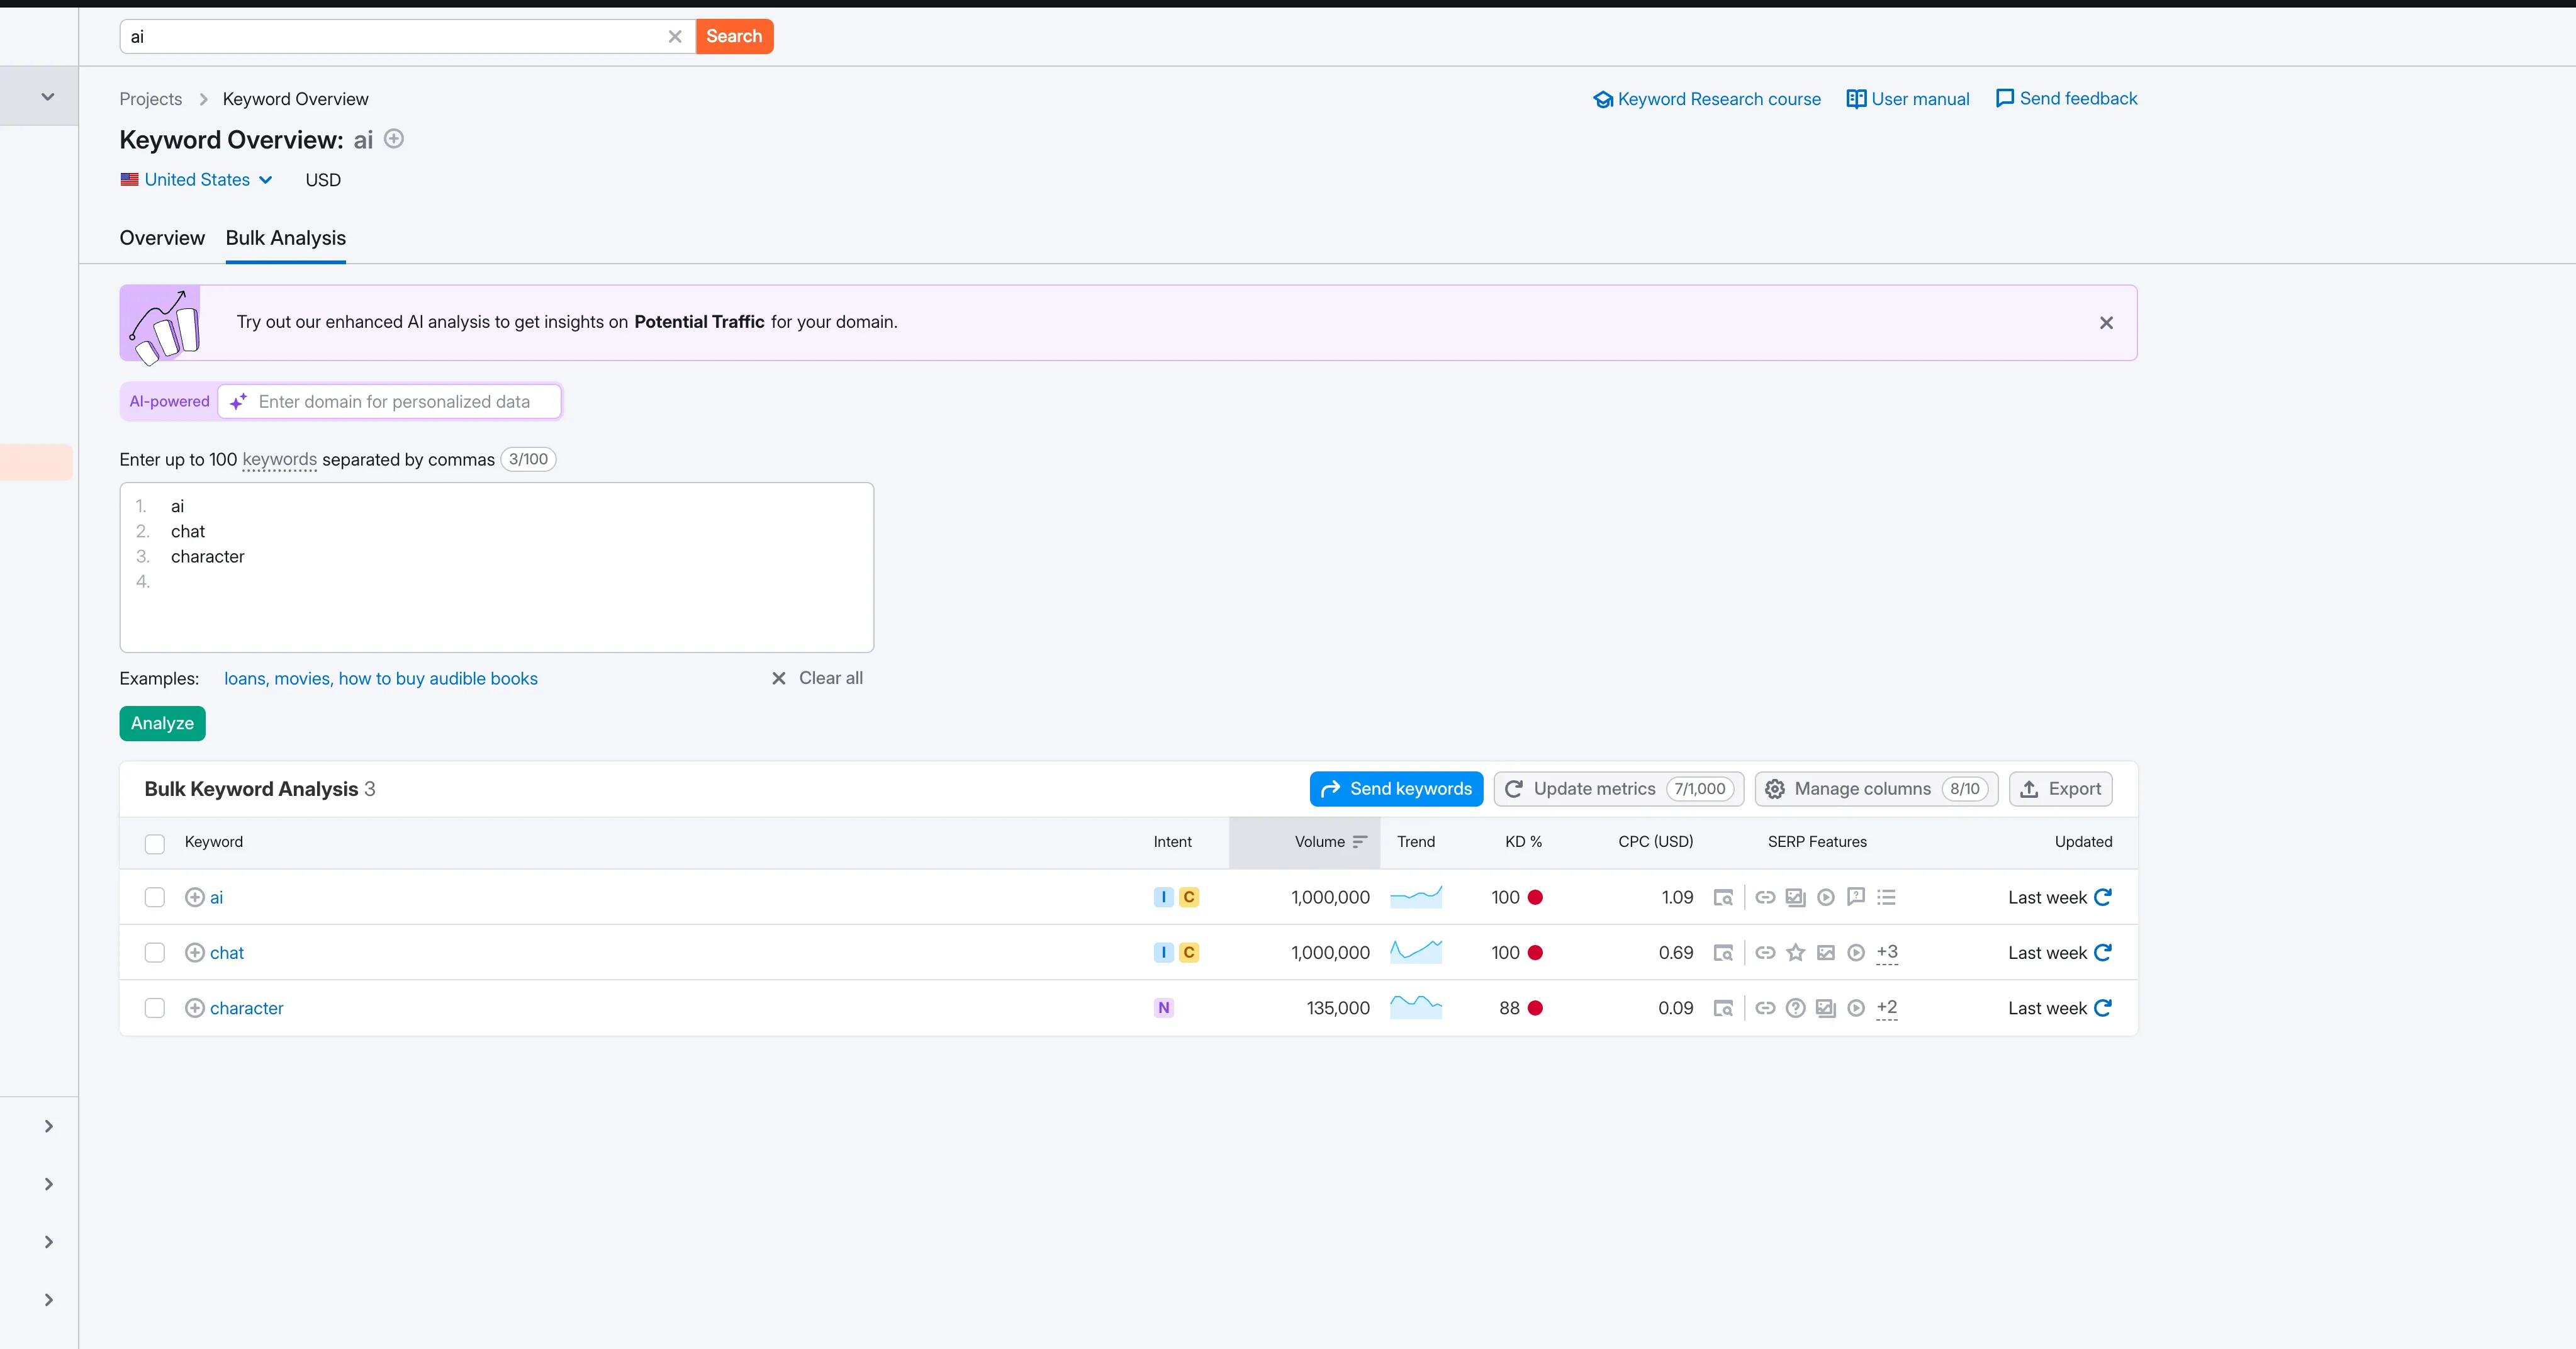Open the SERP view icon in the ai row
The width and height of the screenshot is (2576, 1349).
click(x=1723, y=897)
